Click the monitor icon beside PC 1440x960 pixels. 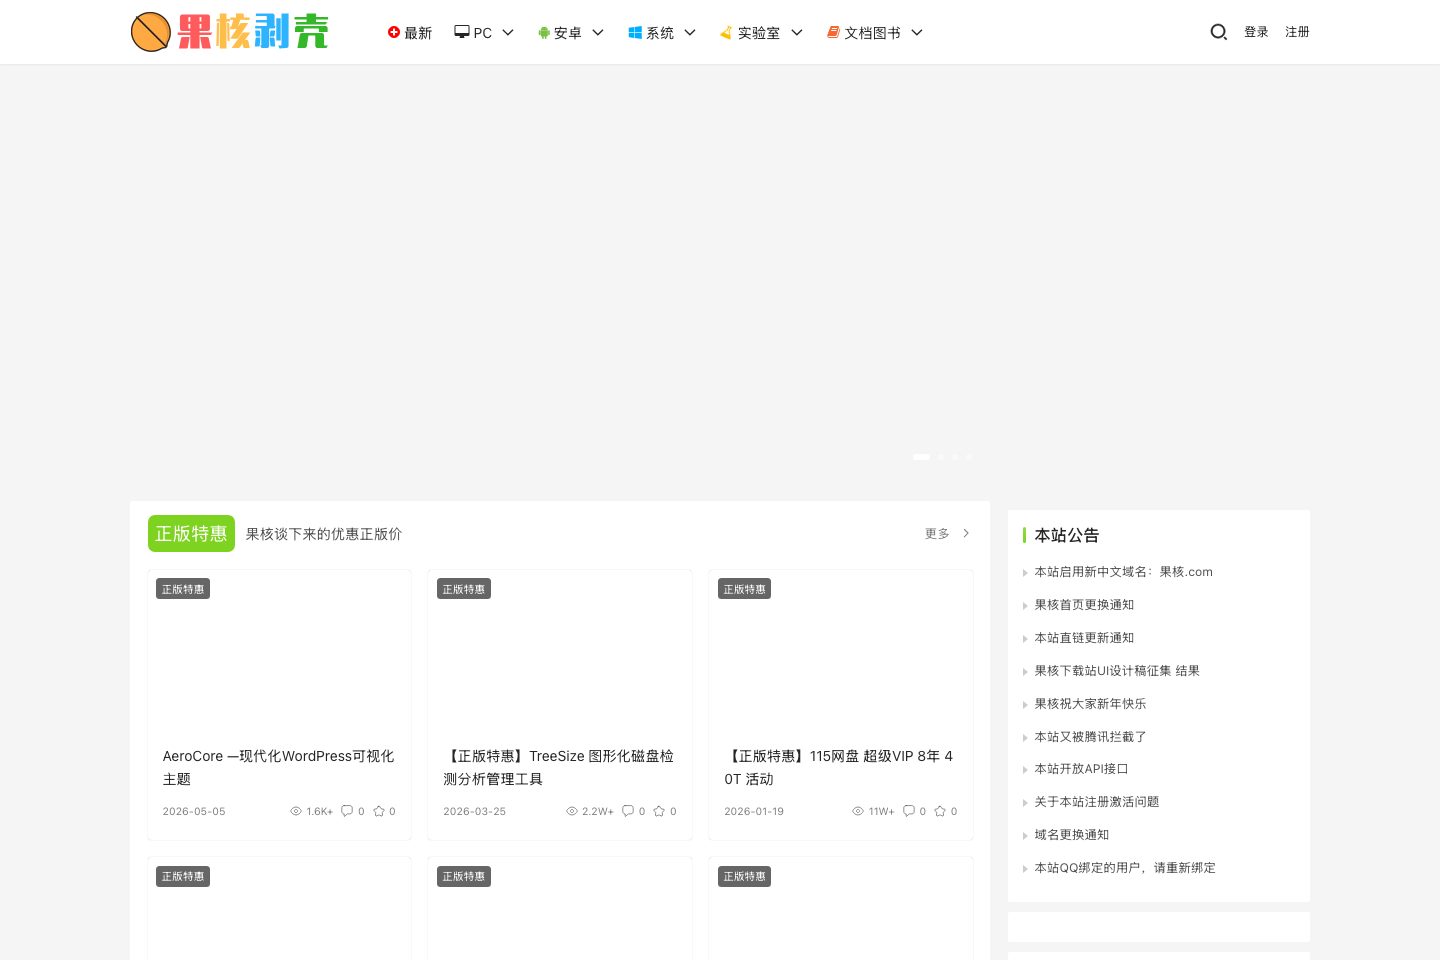point(461,32)
